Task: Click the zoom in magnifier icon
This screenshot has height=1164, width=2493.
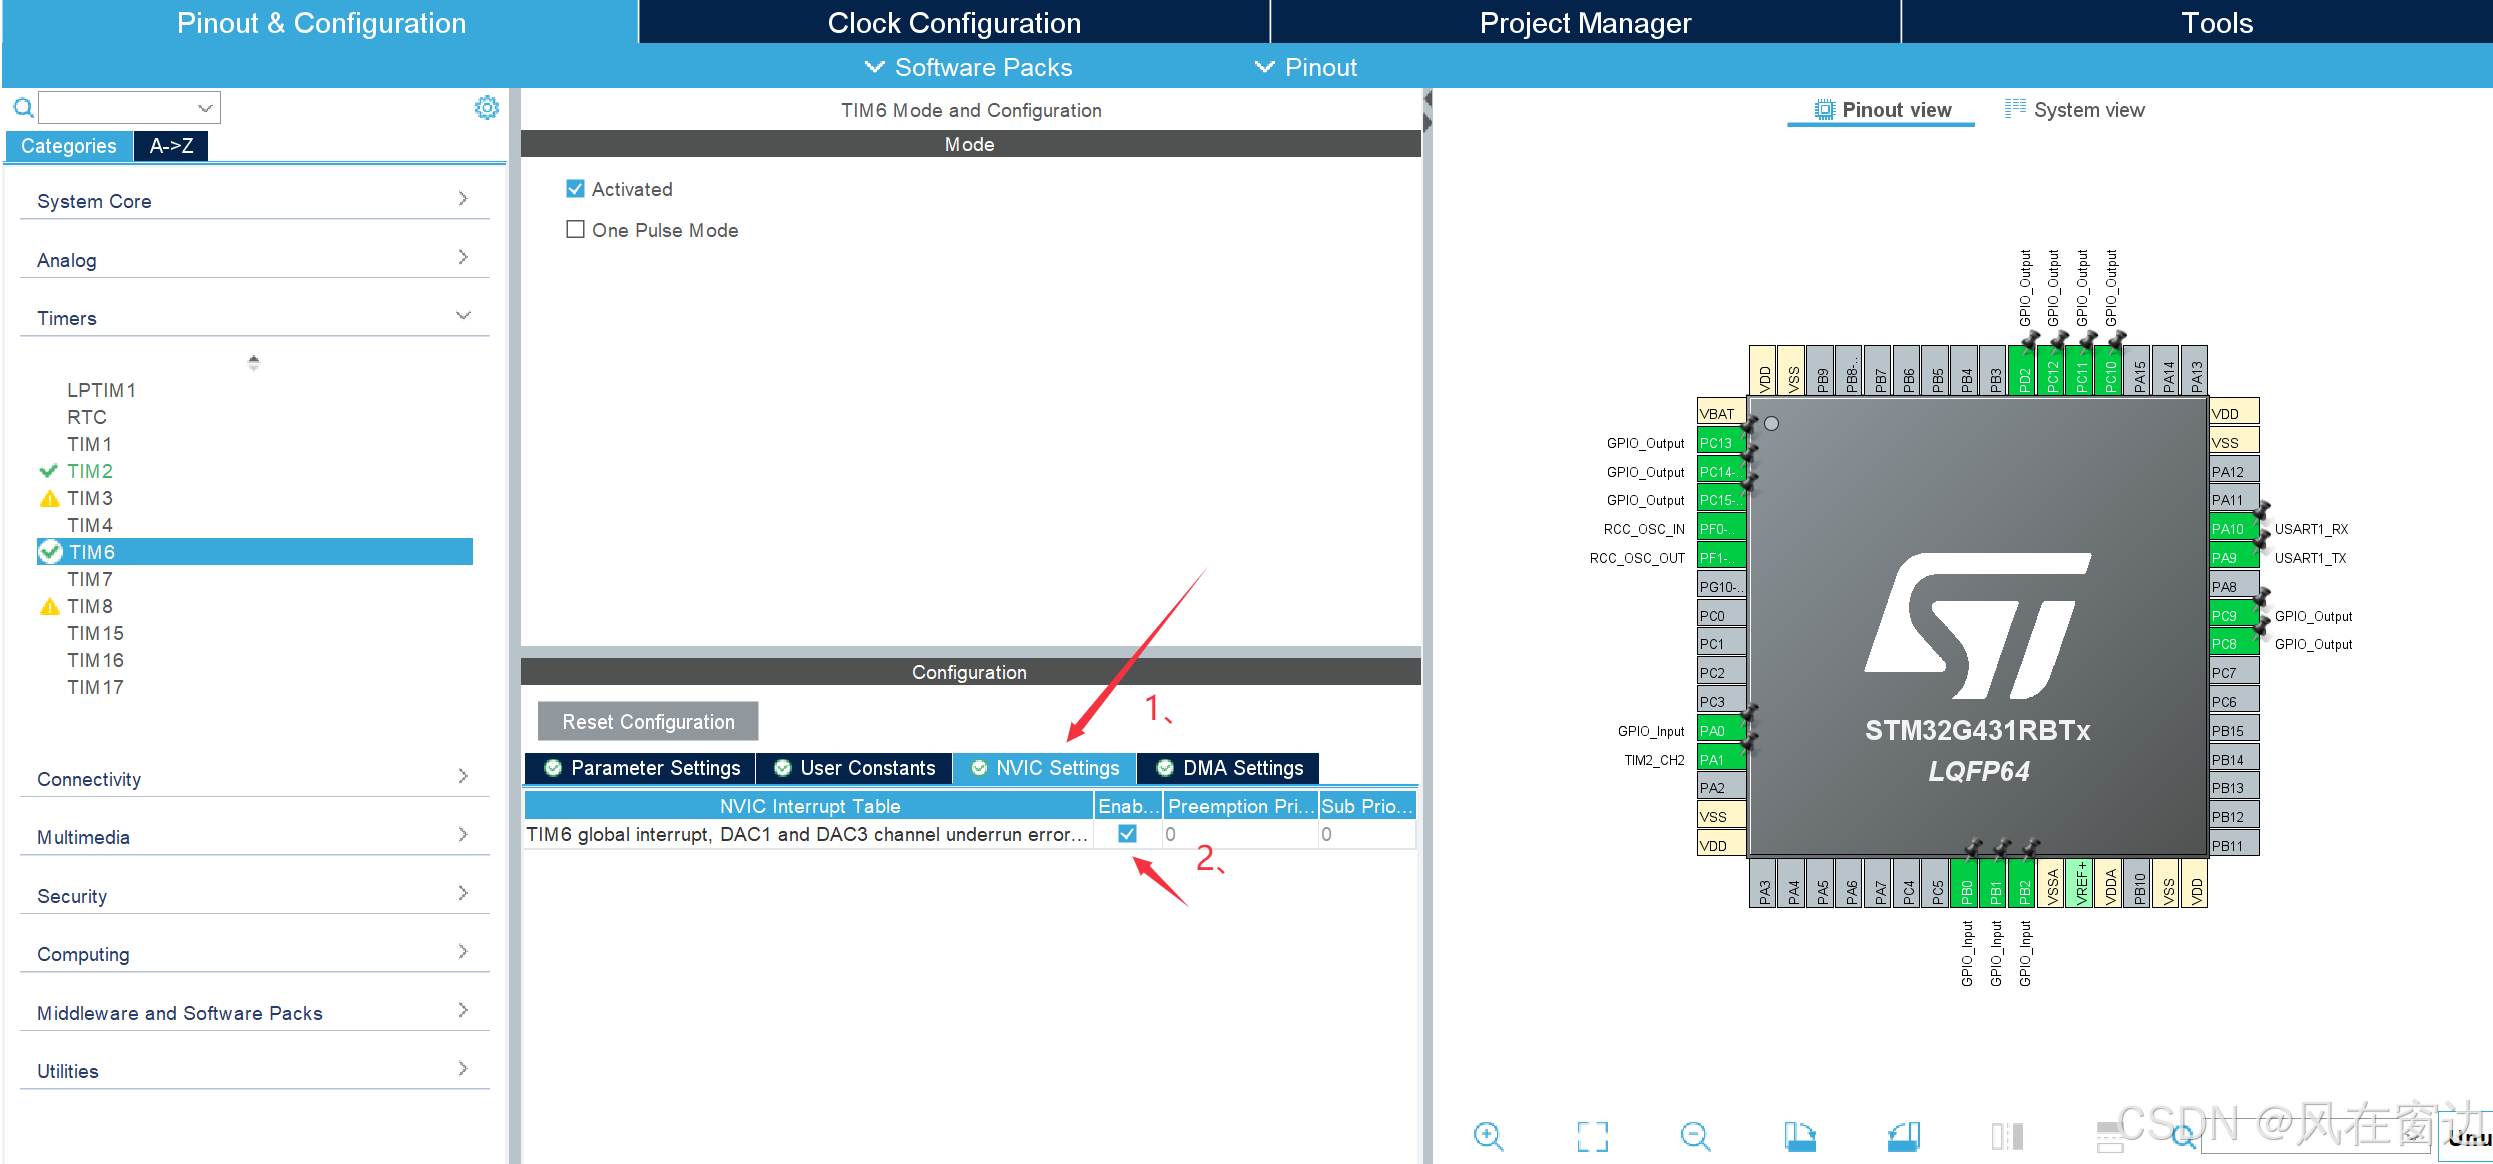Action: [1488, 1136]
